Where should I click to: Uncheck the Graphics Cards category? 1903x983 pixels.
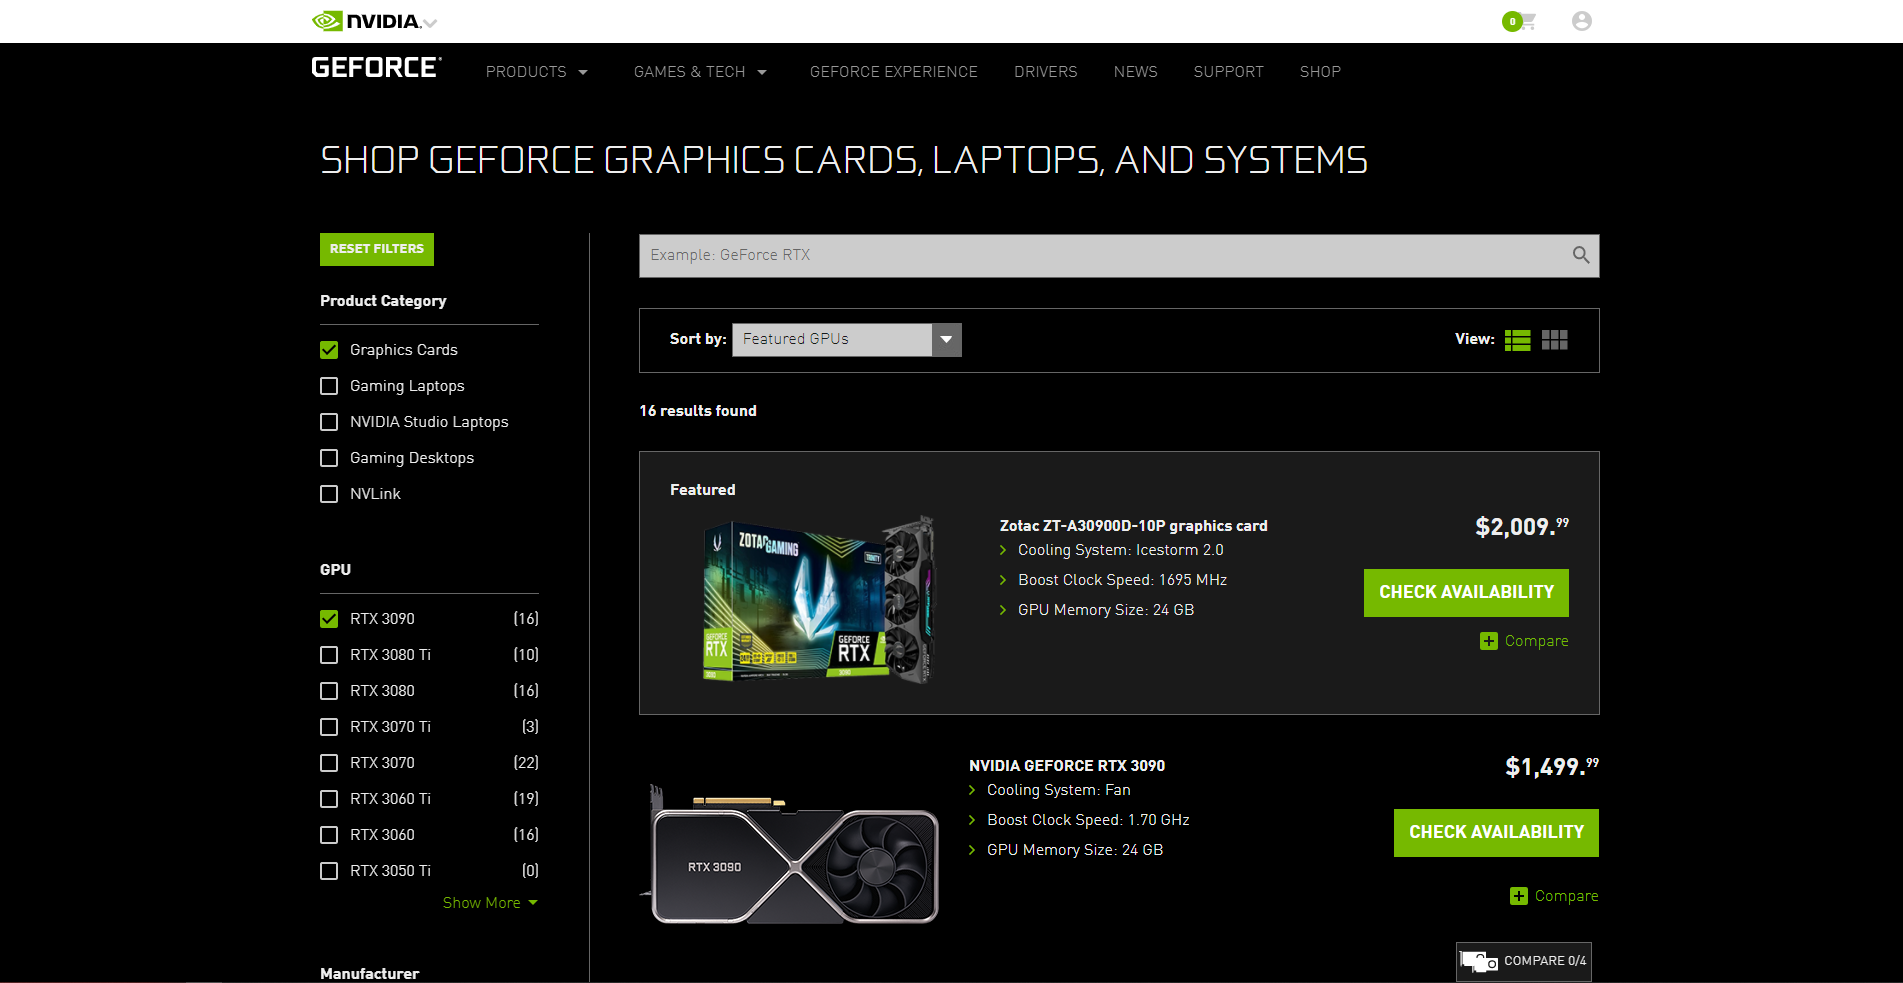point(329,350)
